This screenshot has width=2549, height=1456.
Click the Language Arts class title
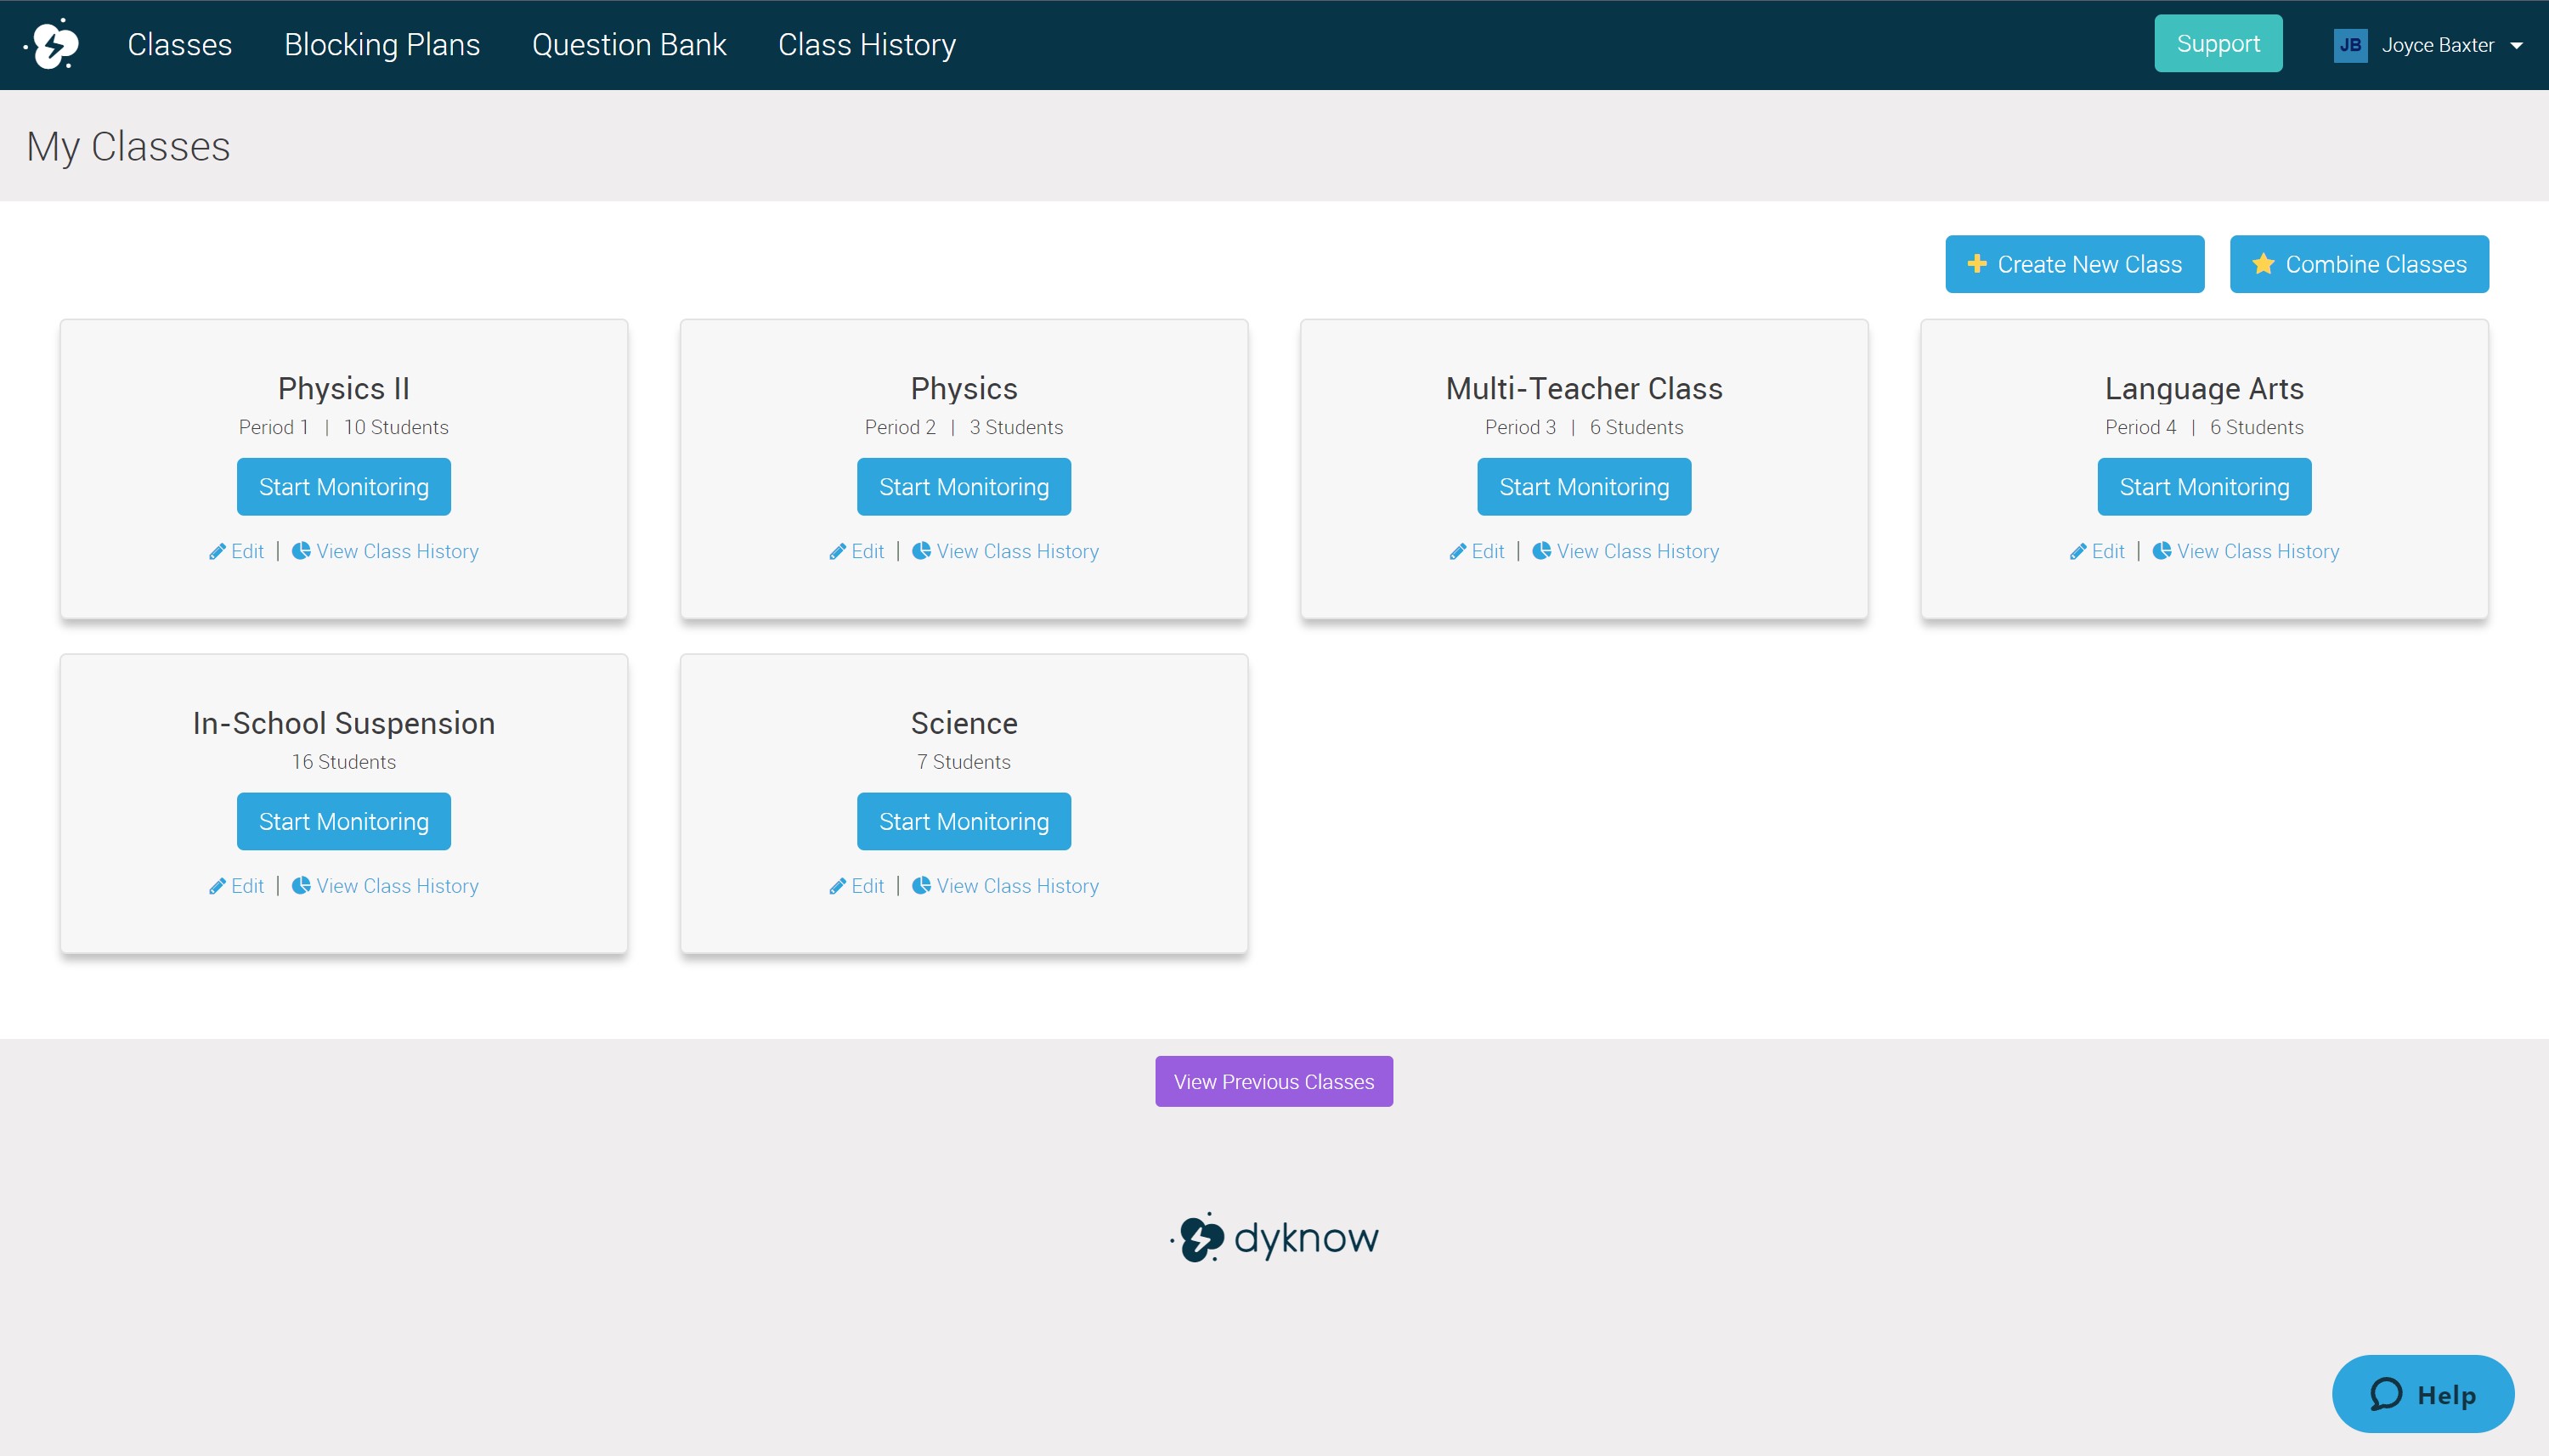tap(2204, 389)
